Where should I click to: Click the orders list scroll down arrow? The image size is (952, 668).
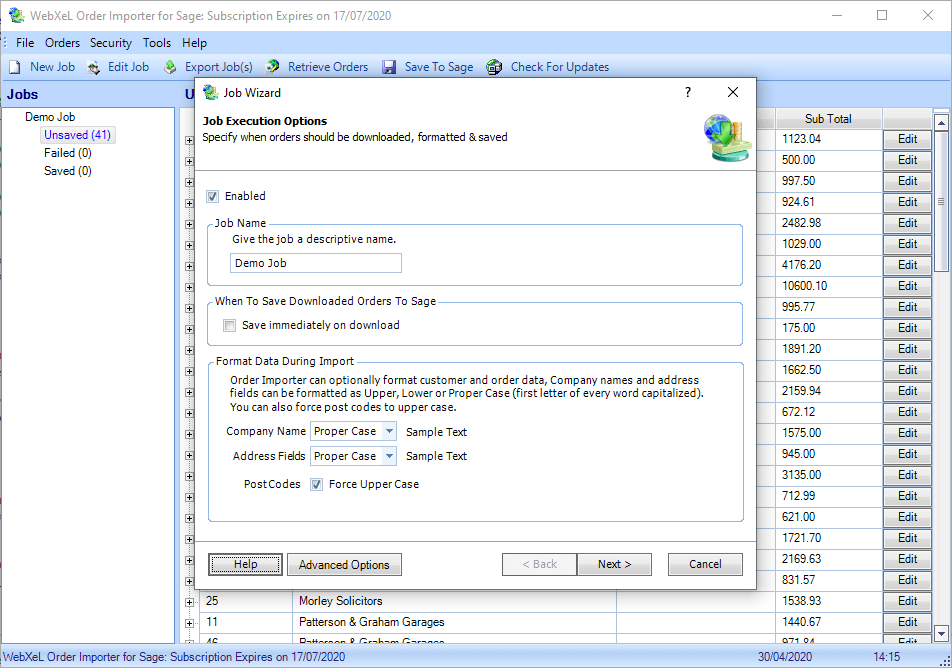point(941,633)
